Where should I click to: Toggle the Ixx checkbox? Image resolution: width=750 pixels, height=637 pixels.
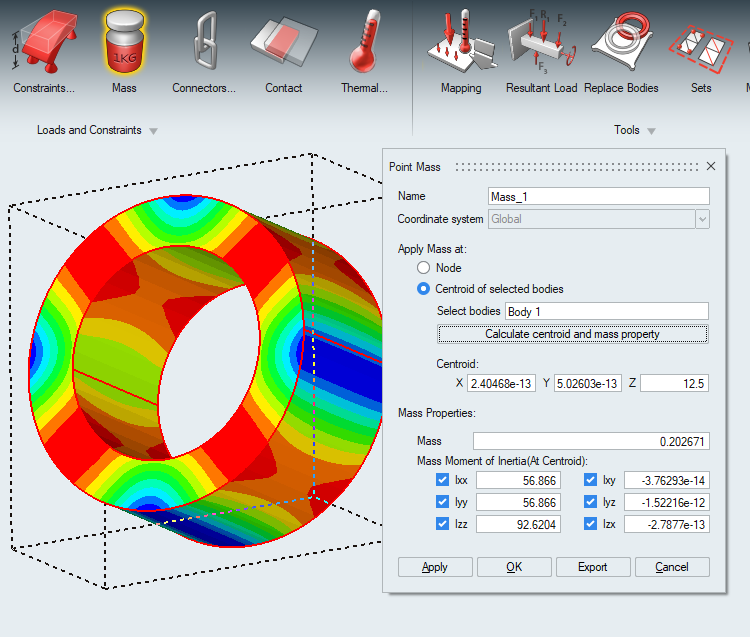pyautogui.click(x=442, y=480)
